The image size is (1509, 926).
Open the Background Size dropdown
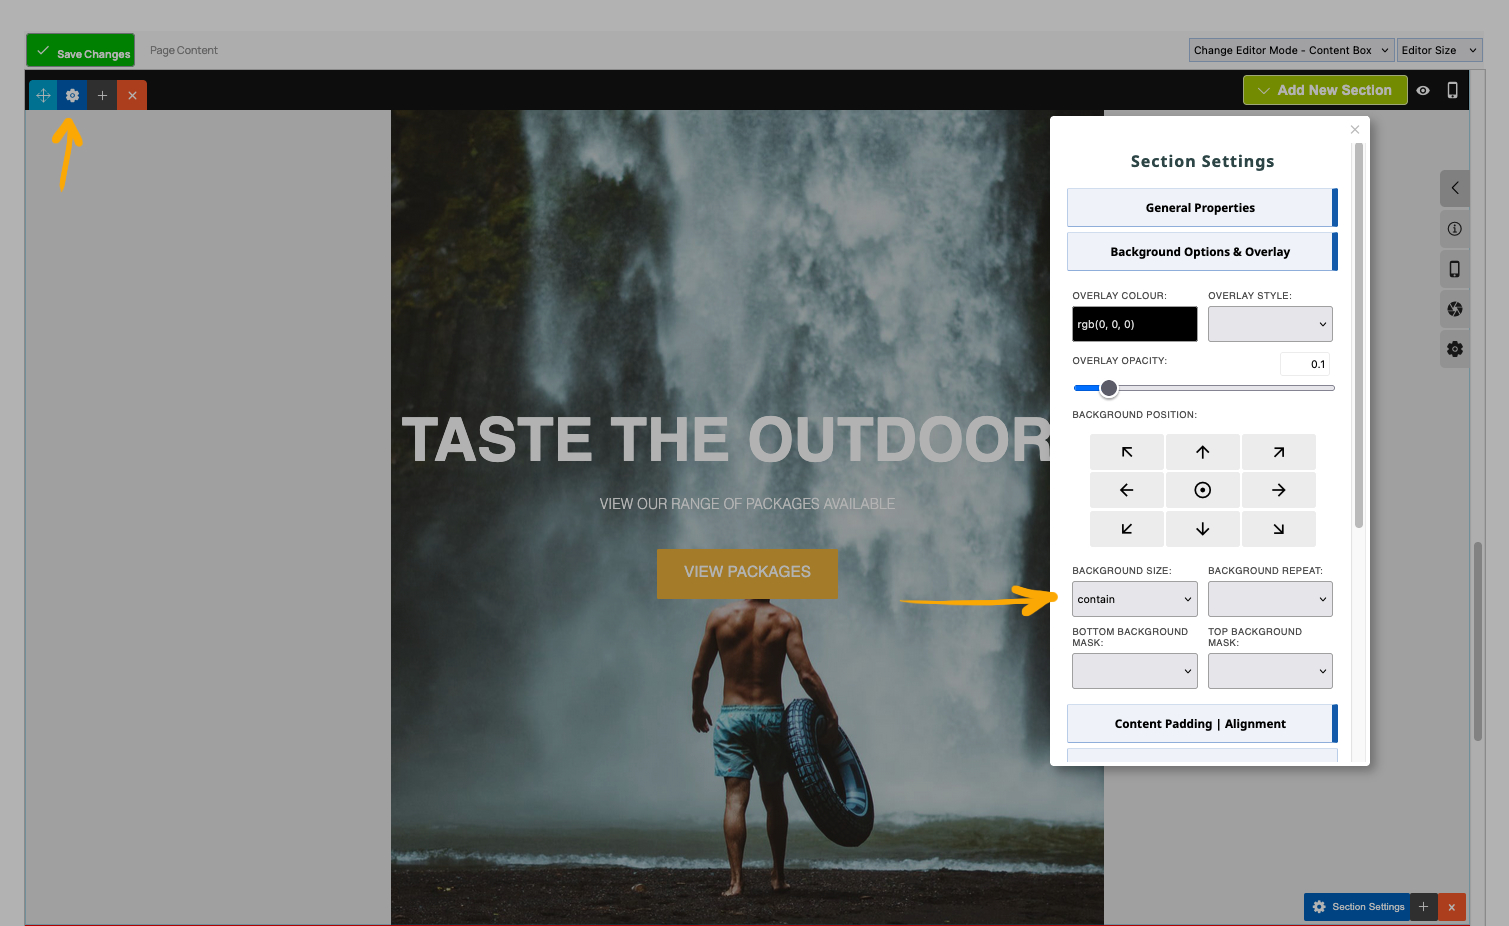1134,599
